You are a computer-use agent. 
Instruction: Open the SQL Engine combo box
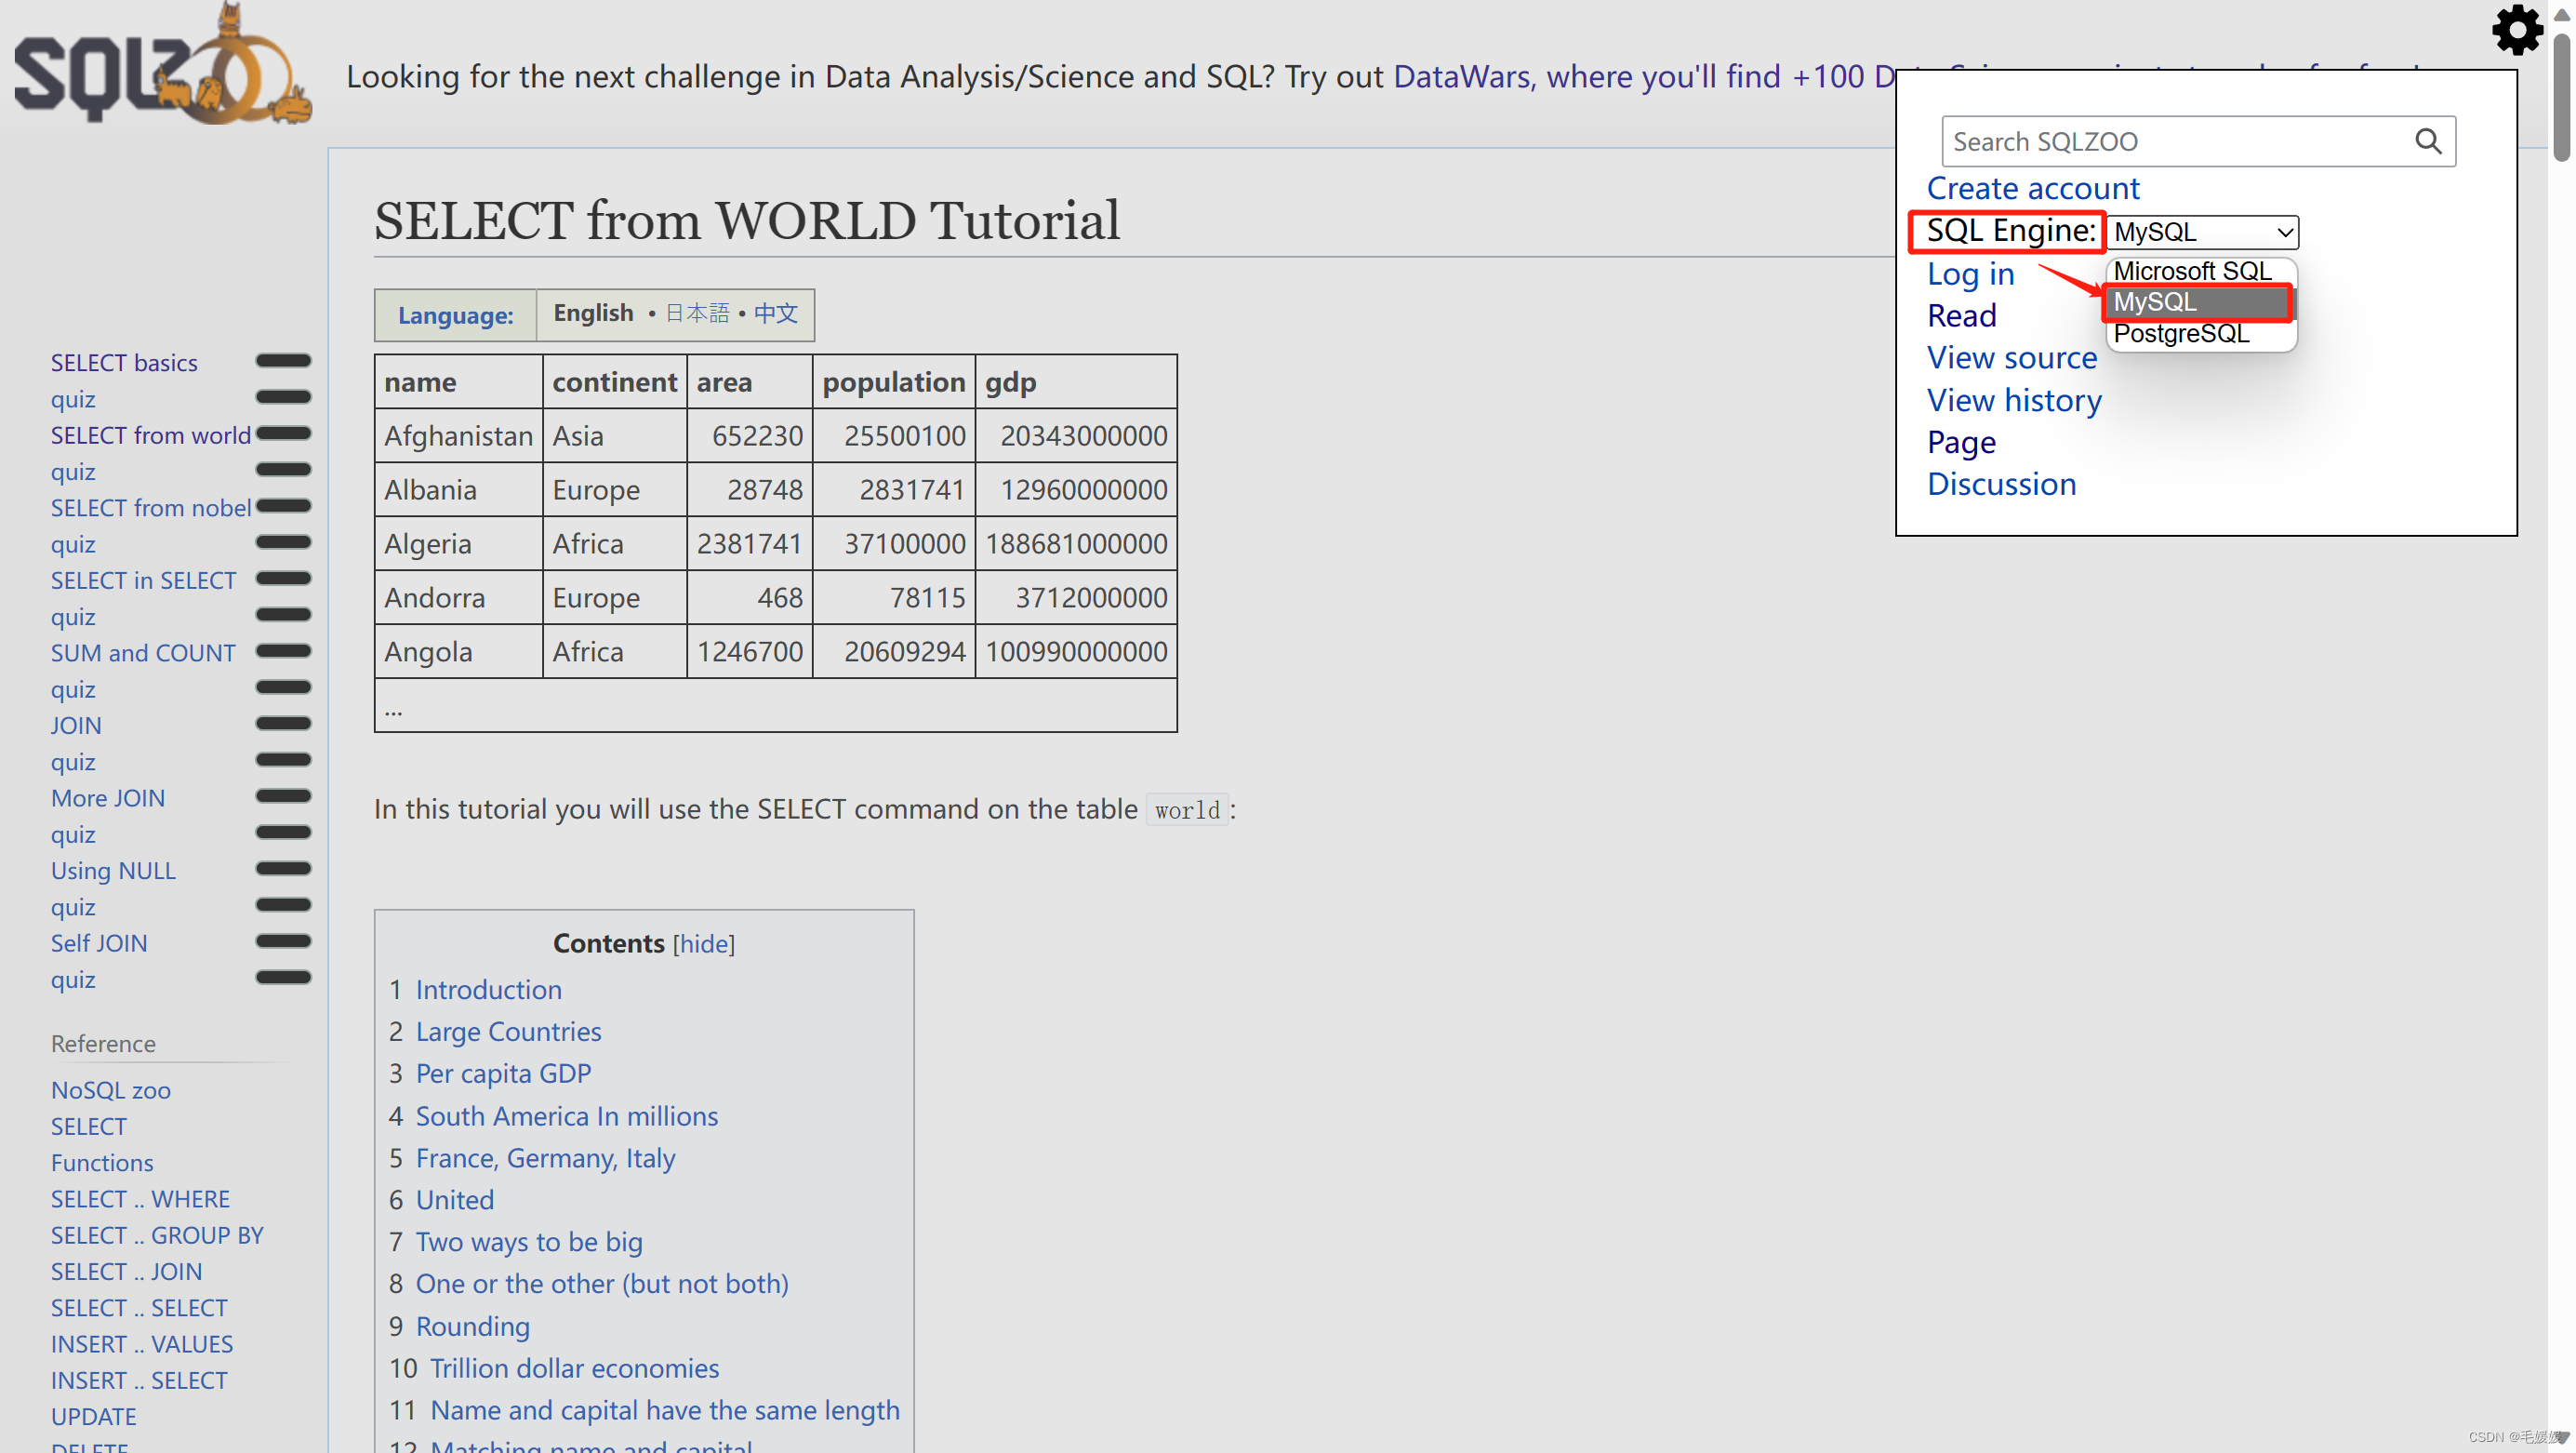coord(2203,232)
